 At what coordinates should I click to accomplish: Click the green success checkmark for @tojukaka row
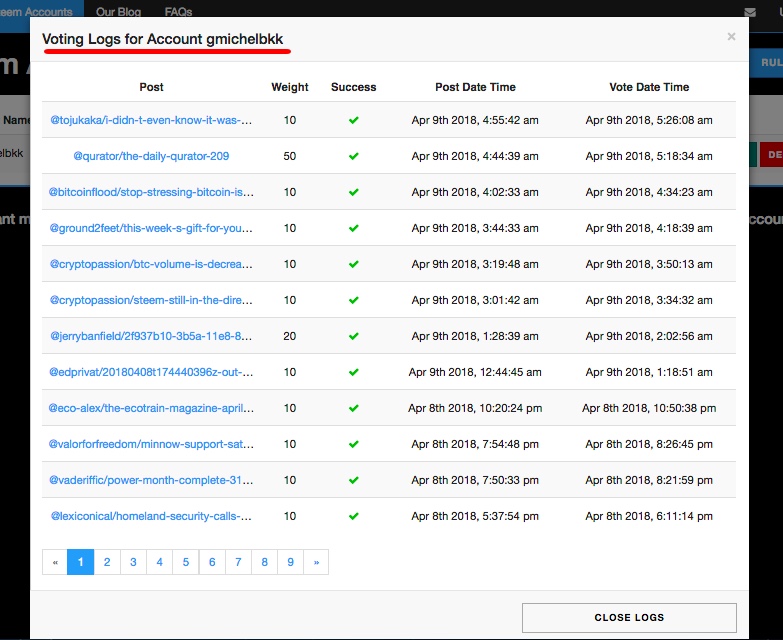click(354, 120)
